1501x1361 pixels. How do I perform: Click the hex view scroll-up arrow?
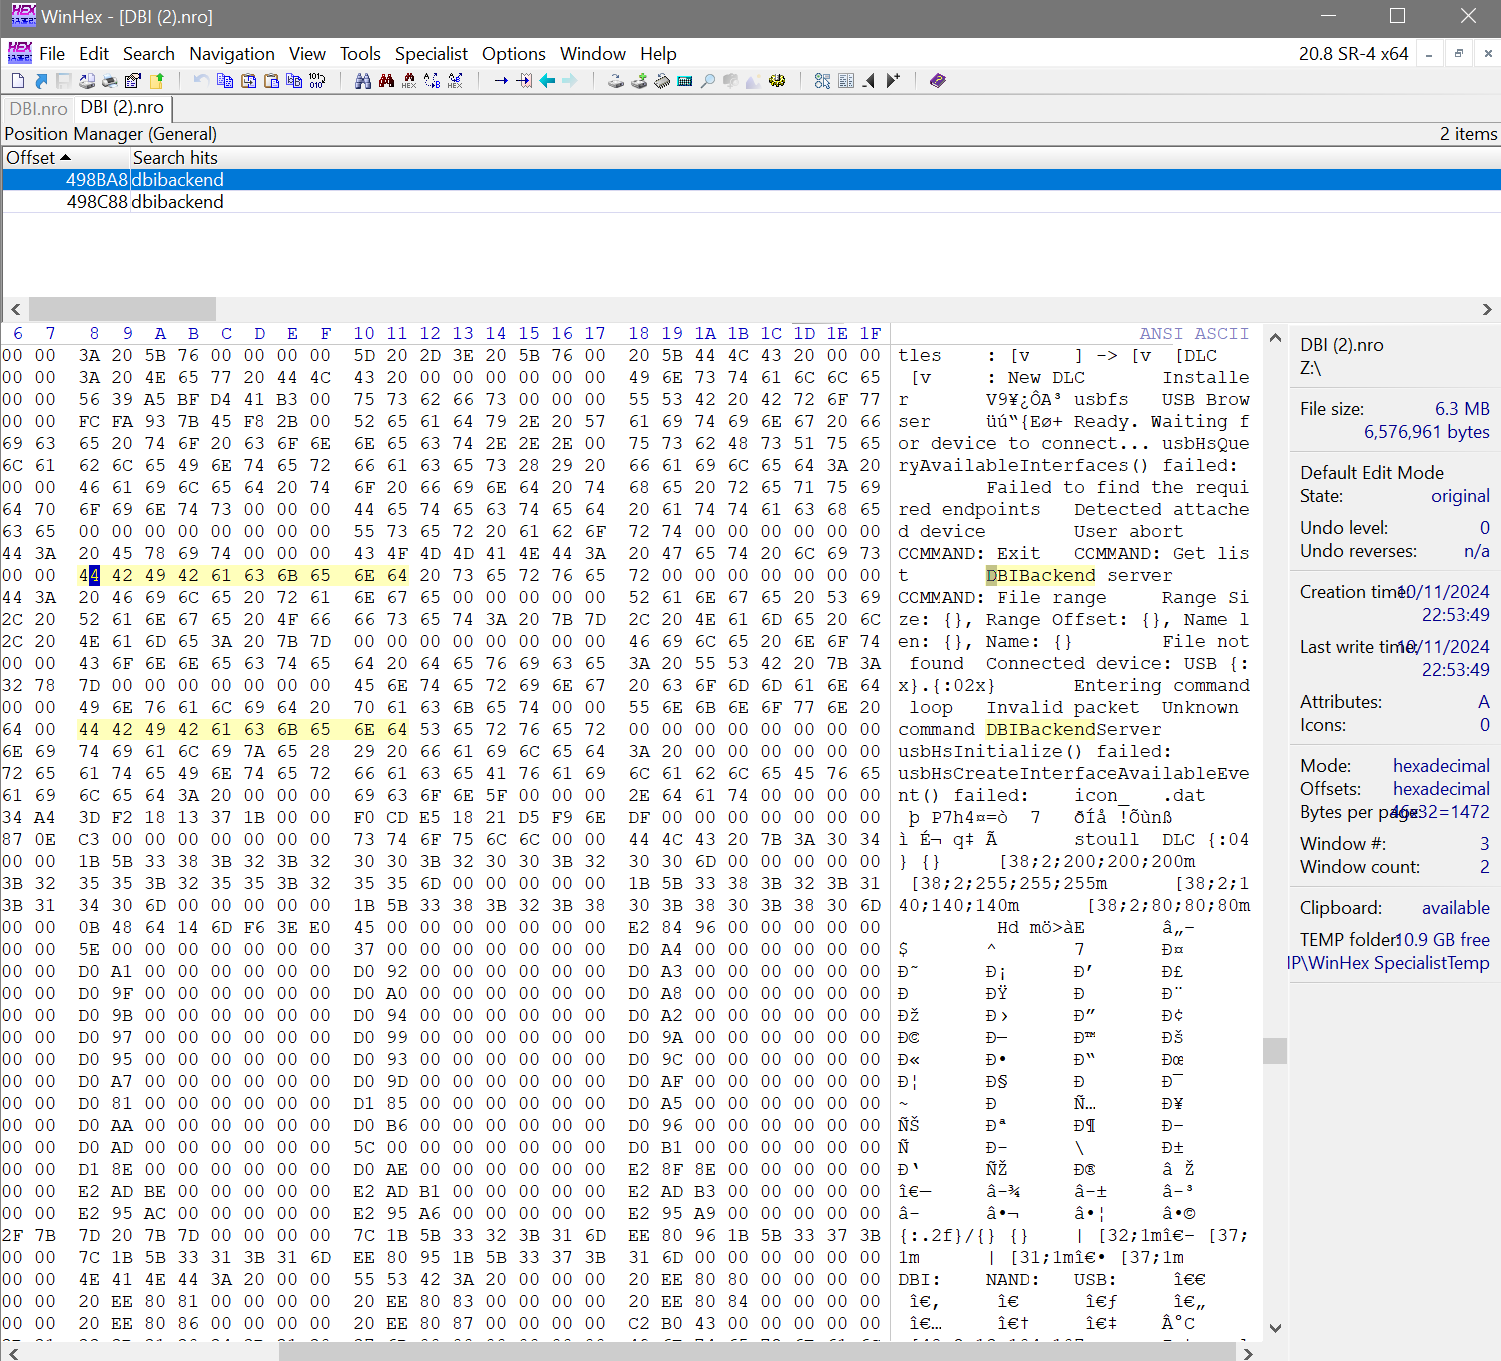pos(1275,338)
